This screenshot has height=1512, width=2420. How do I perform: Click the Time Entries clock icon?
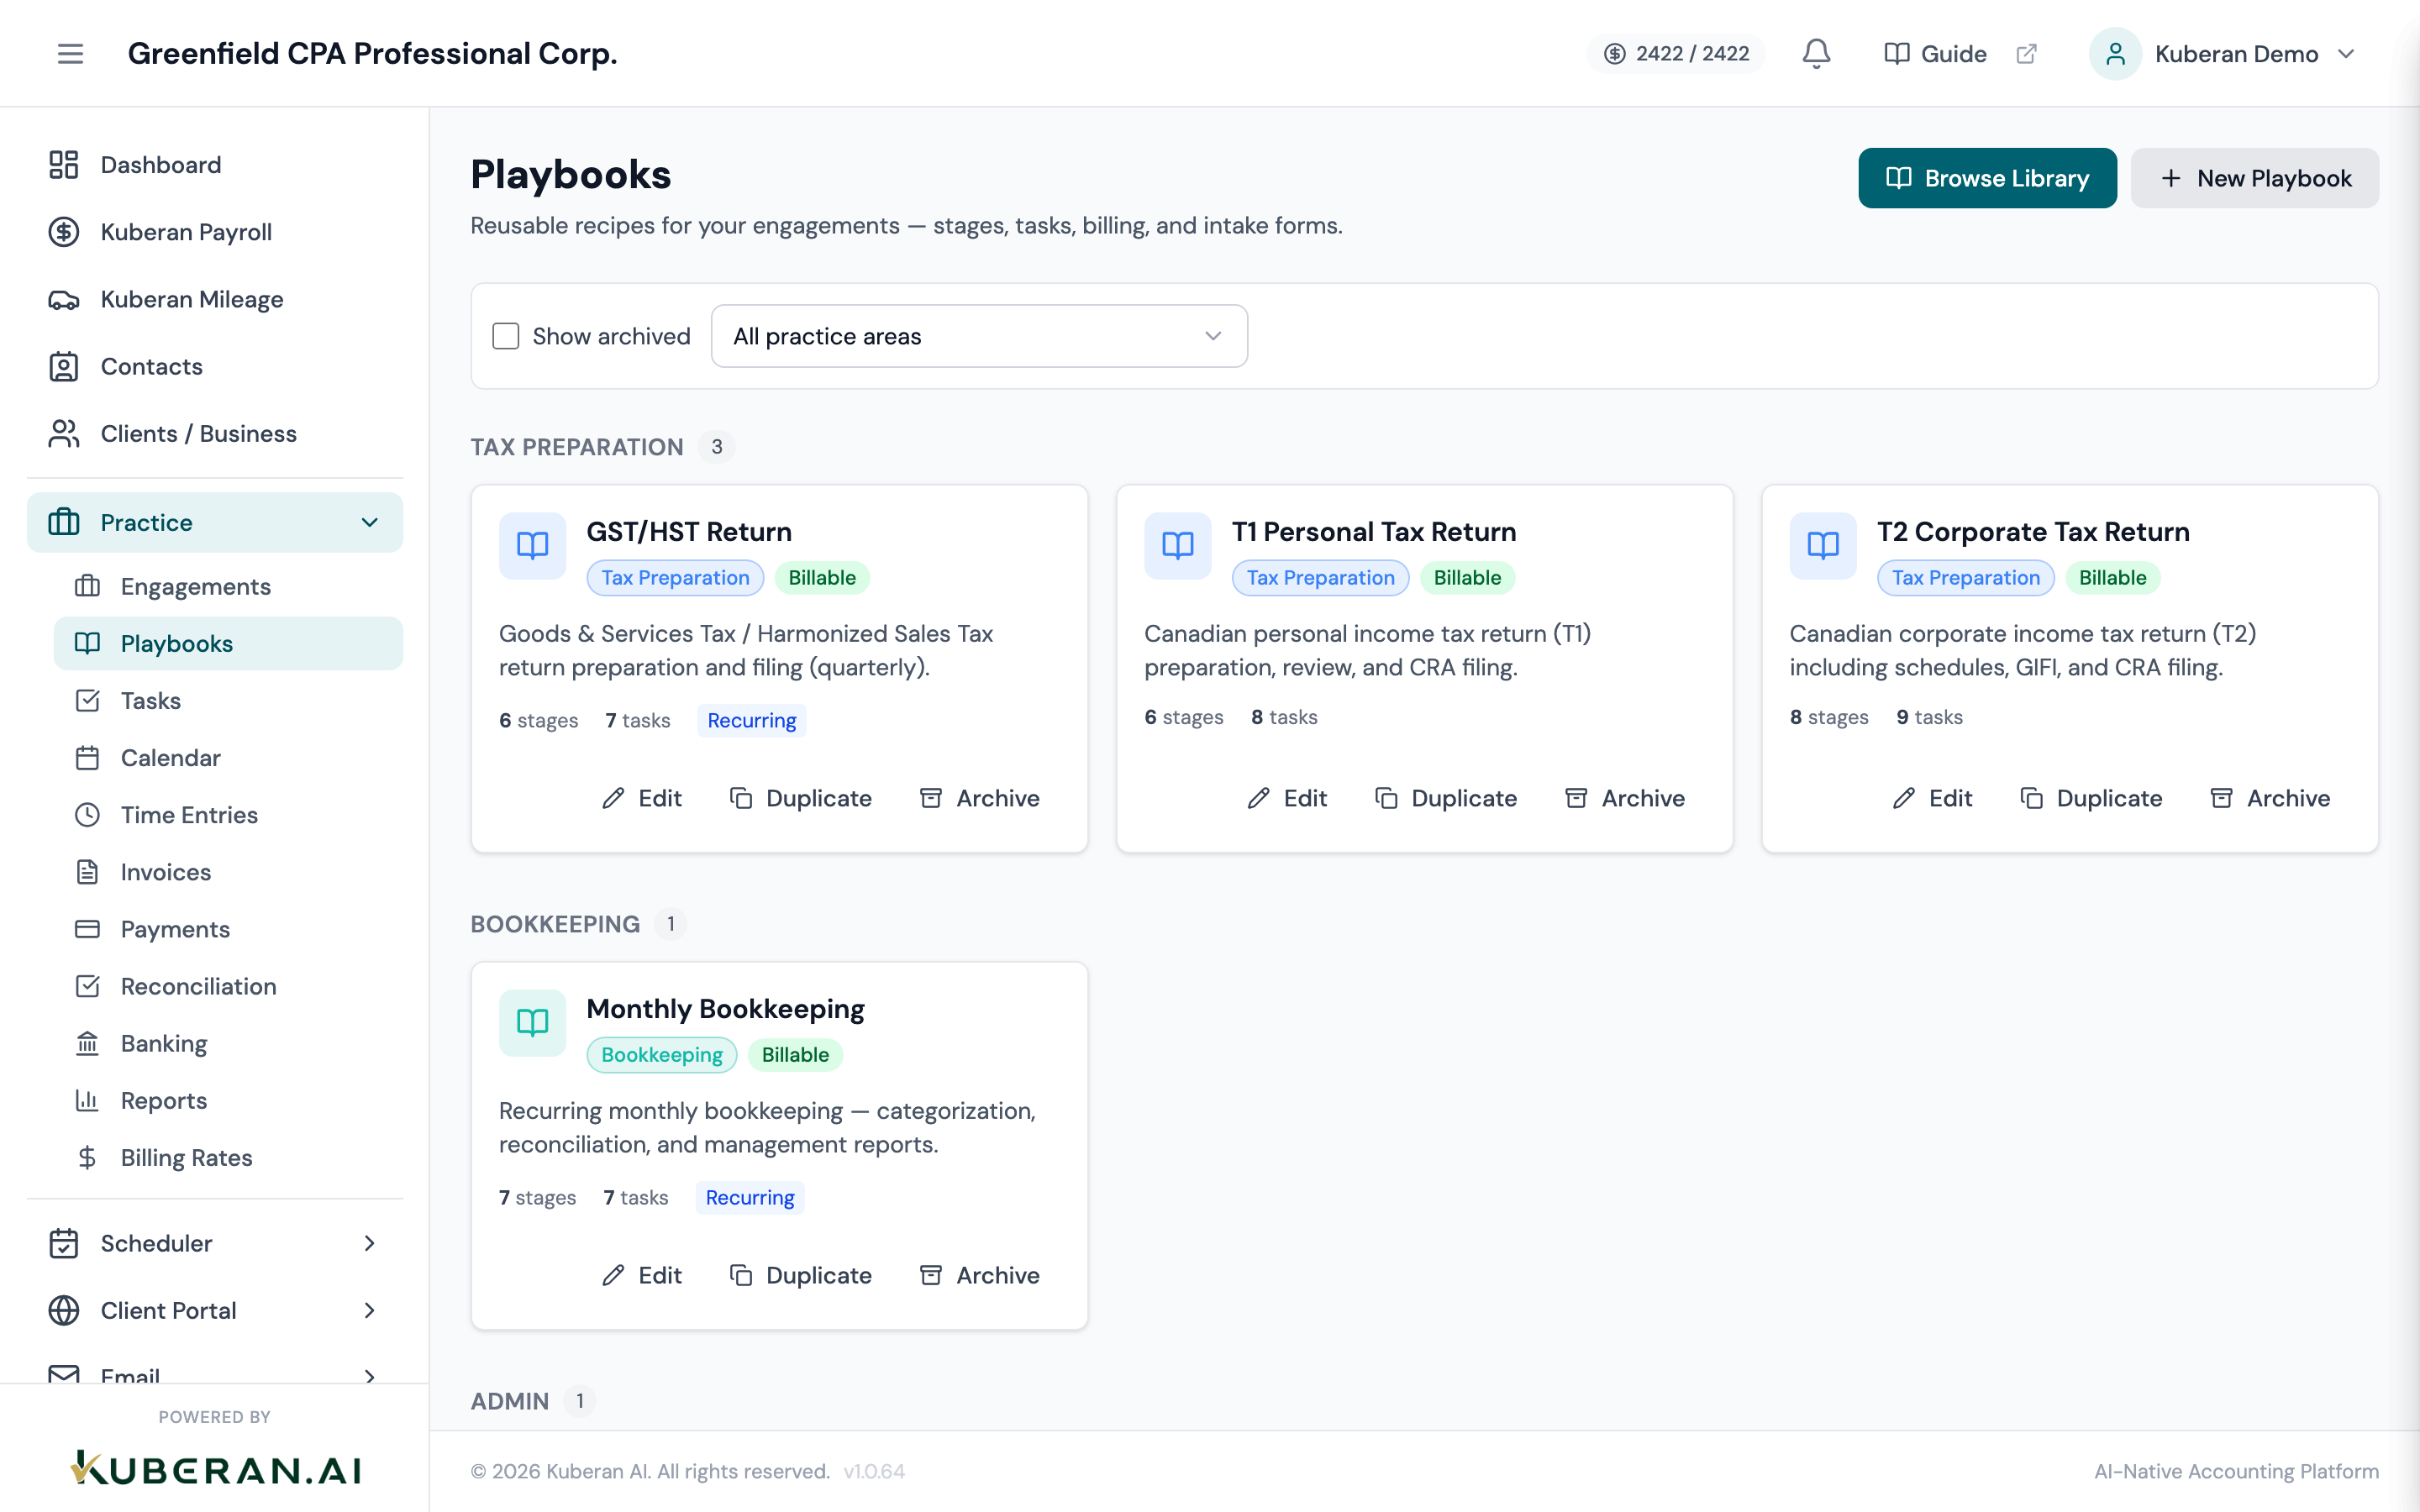(88, 815)
